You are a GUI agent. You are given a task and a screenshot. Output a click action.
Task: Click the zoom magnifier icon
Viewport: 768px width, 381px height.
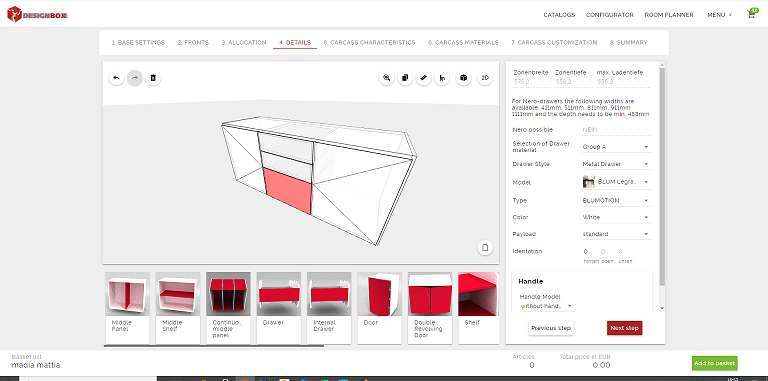pos(387,78)
